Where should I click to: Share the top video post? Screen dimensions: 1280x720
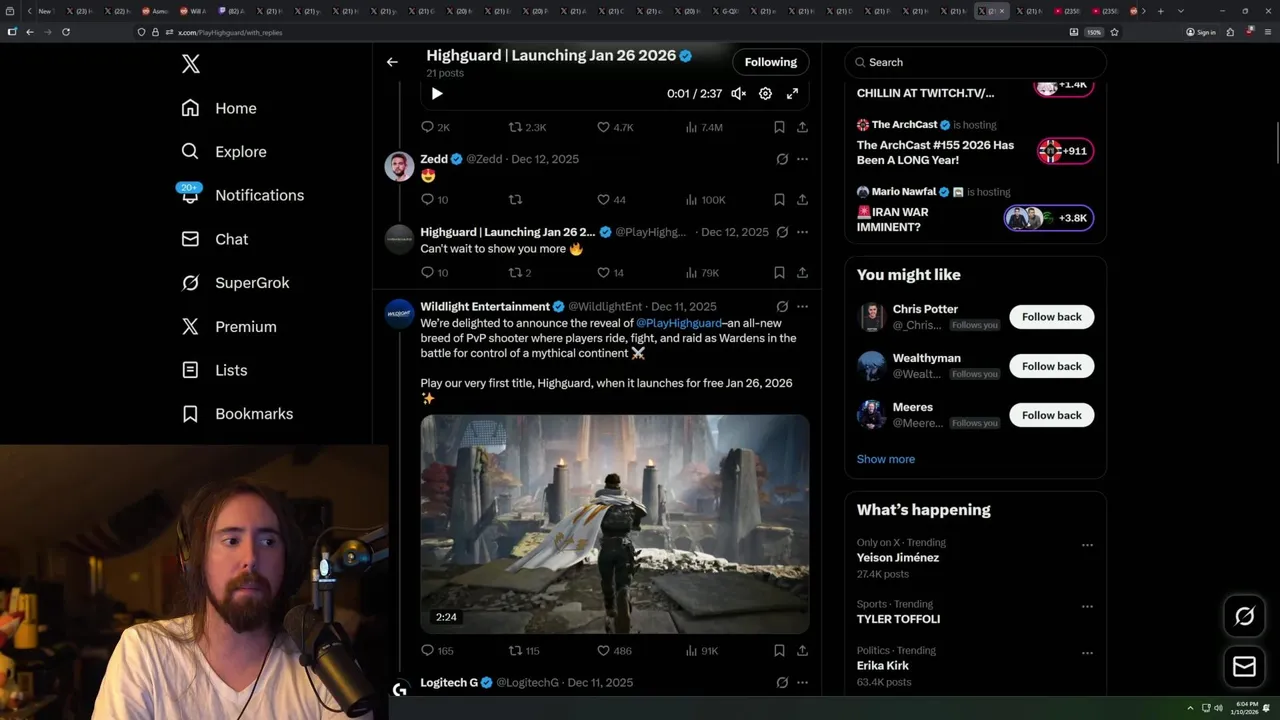(802, 127)
